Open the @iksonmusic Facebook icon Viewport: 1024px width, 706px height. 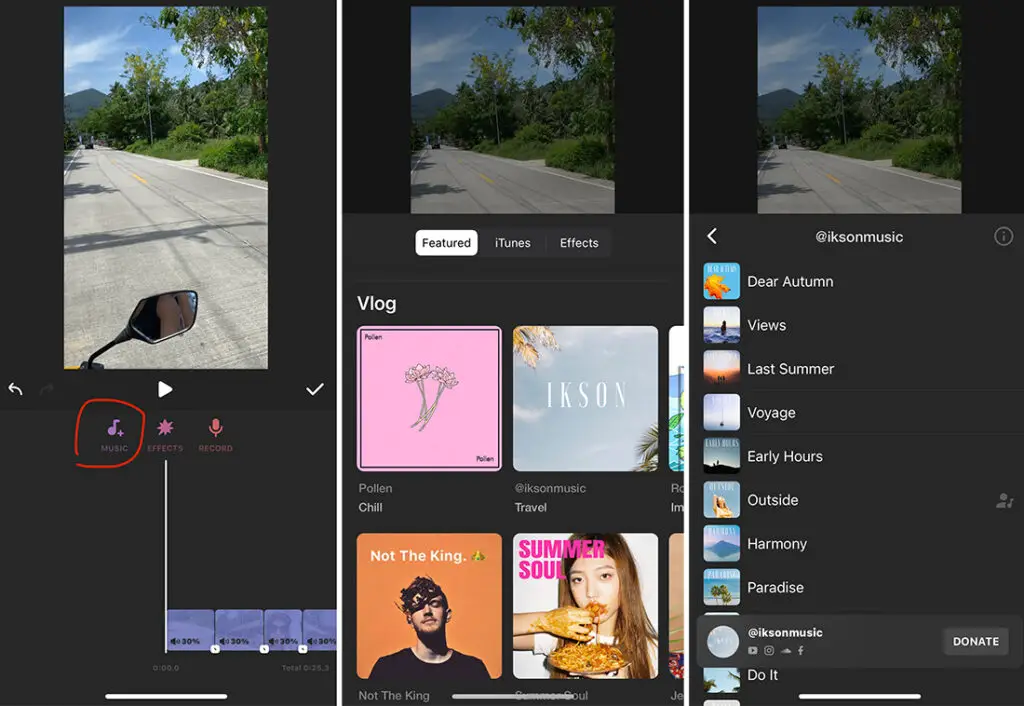pyautogui.click(x=801, y=650)
